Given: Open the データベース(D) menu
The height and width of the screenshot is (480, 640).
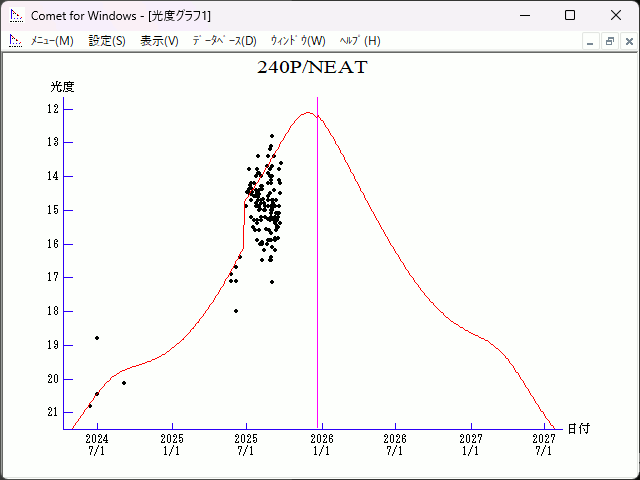Looking at the screenshot, I should [x=224, y=41].
